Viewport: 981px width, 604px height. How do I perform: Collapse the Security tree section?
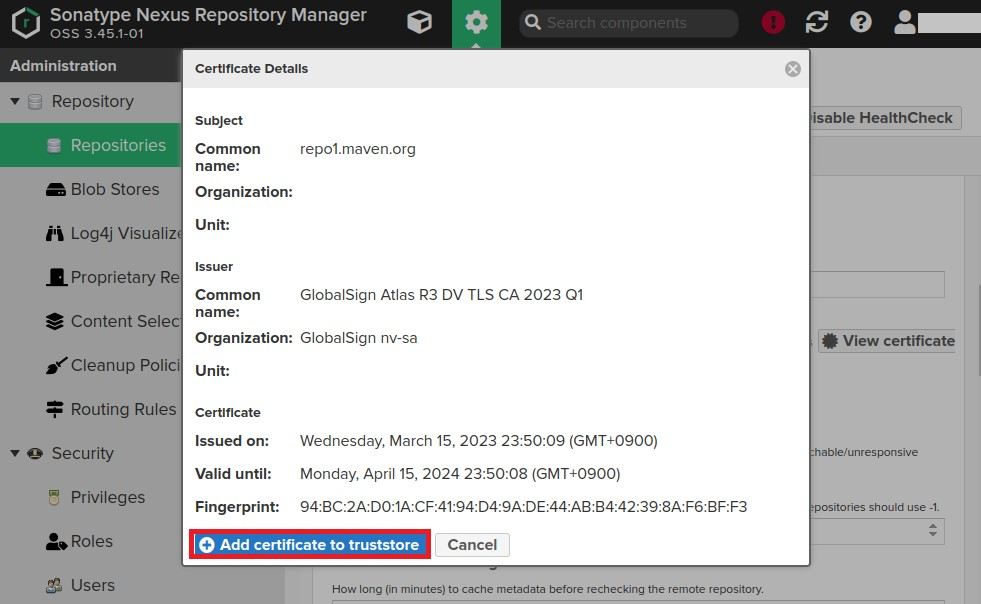pyautogui.click(x=15, y=453)
